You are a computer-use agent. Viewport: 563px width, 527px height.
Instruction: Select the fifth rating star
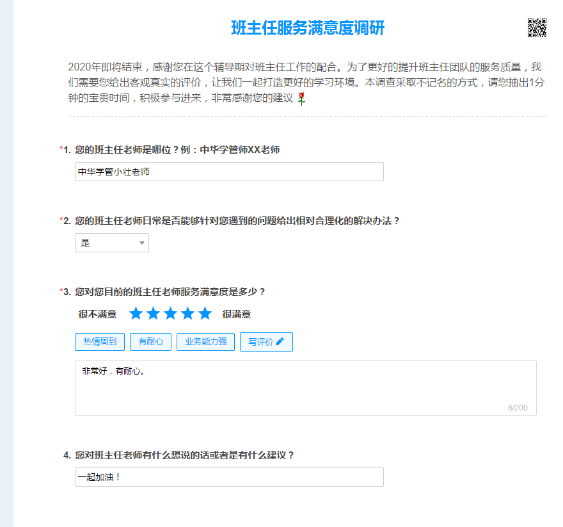tap(205, 313)
